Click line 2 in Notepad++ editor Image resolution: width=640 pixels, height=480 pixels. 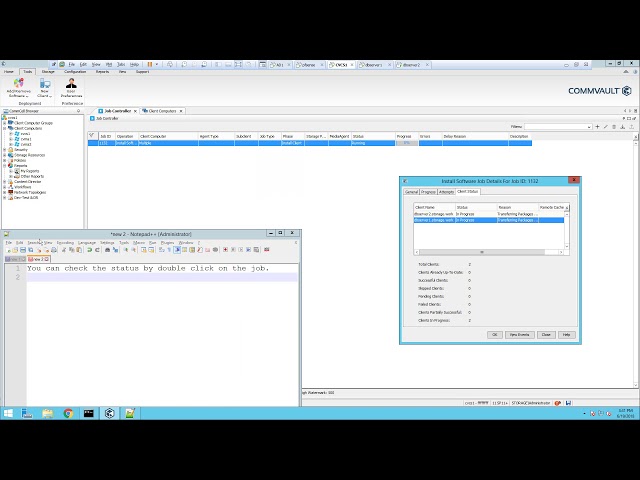[x=162, y=278]
